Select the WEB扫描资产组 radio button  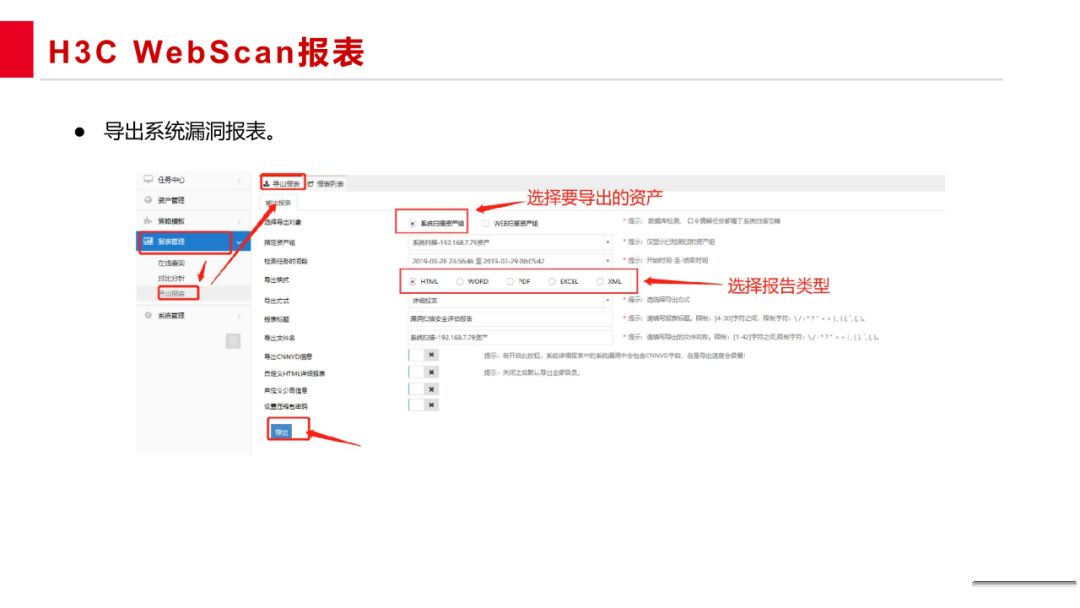[x=486, y=223]
